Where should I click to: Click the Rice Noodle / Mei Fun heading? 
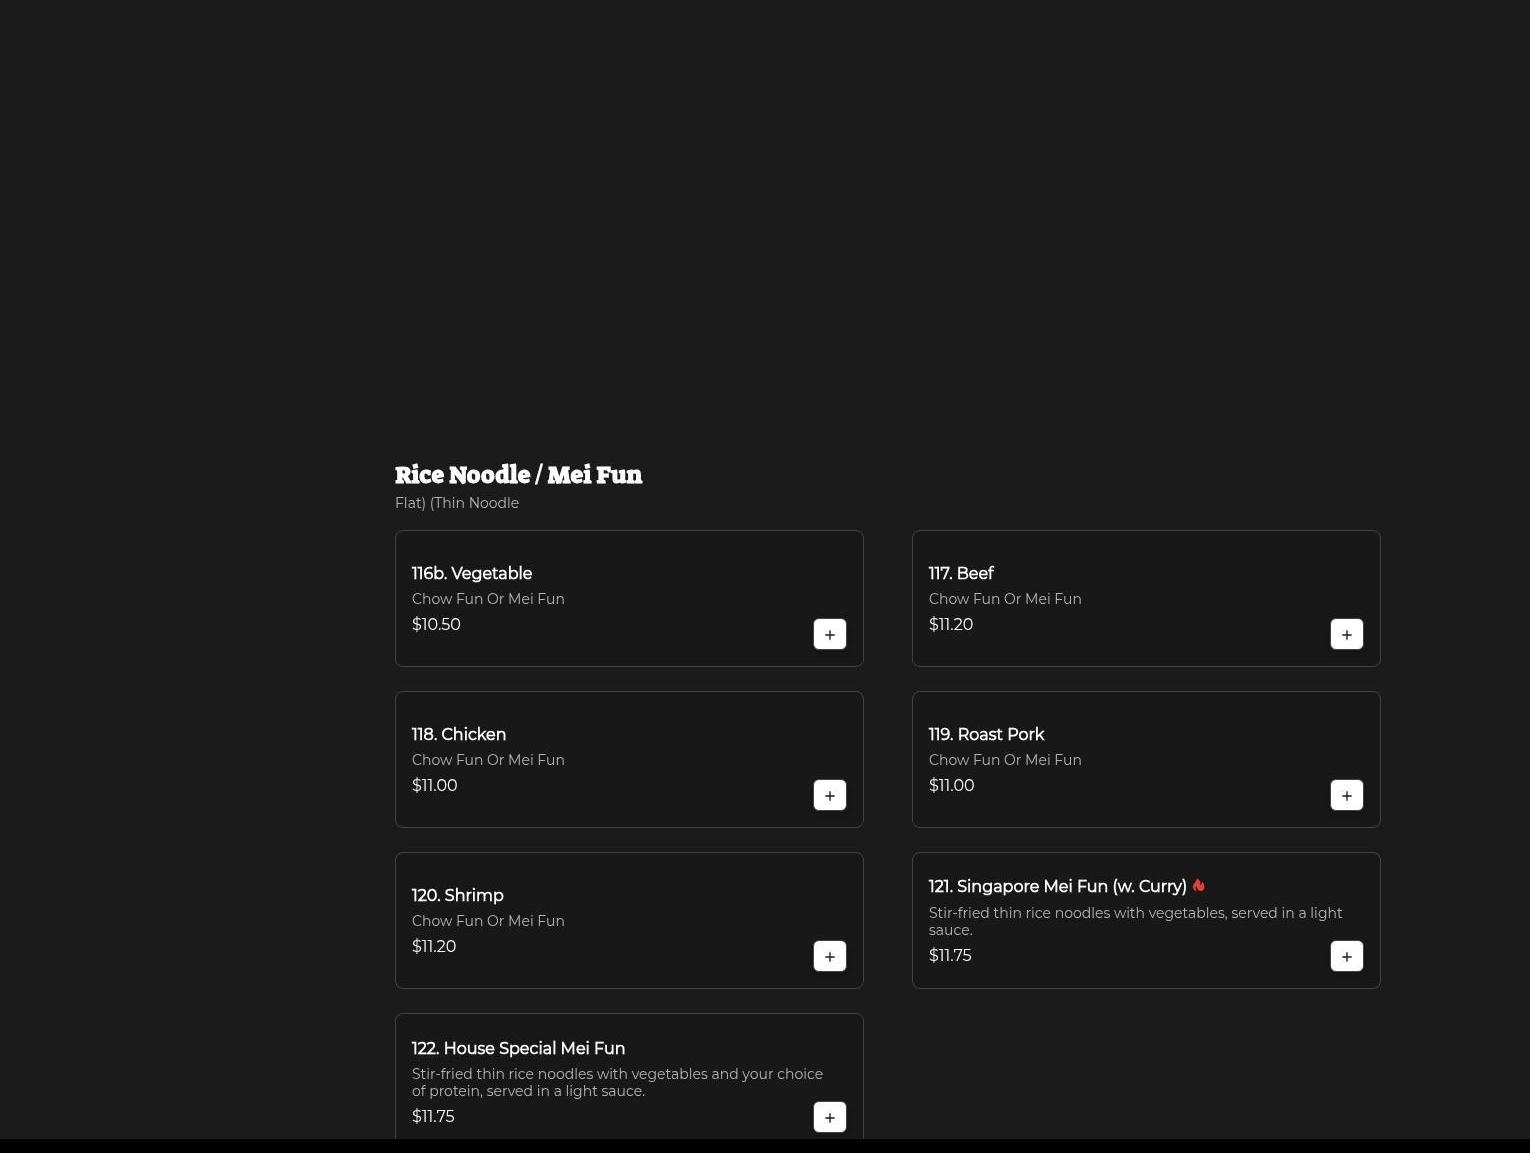pyautogui.click(x=518, y=474)
